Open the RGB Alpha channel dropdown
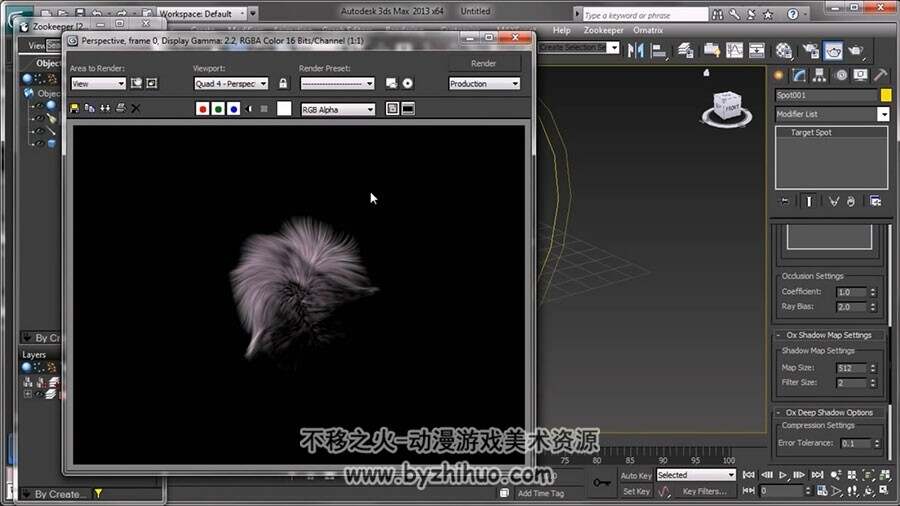Image resolution: width=900 pixels, height=506 pixels. click(338, 110)
